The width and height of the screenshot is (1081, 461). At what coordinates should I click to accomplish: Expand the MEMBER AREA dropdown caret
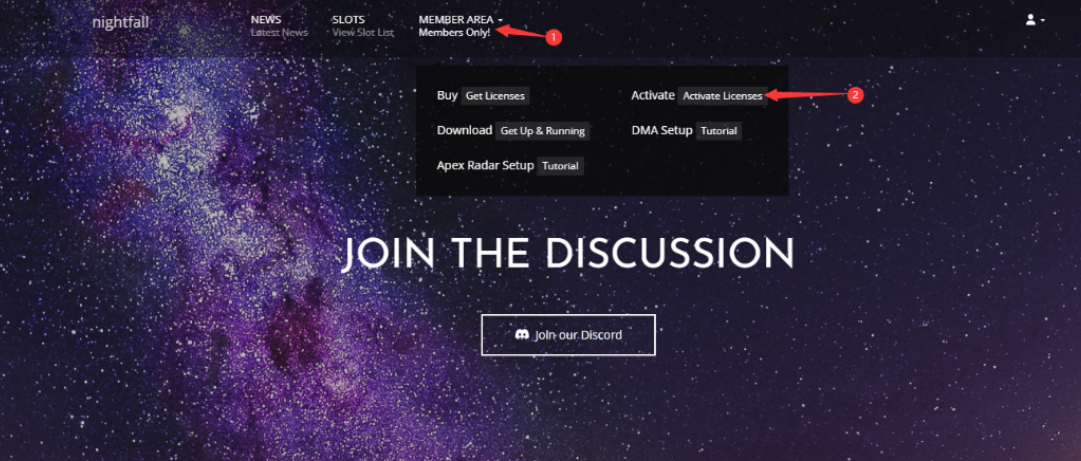[500, 21]
